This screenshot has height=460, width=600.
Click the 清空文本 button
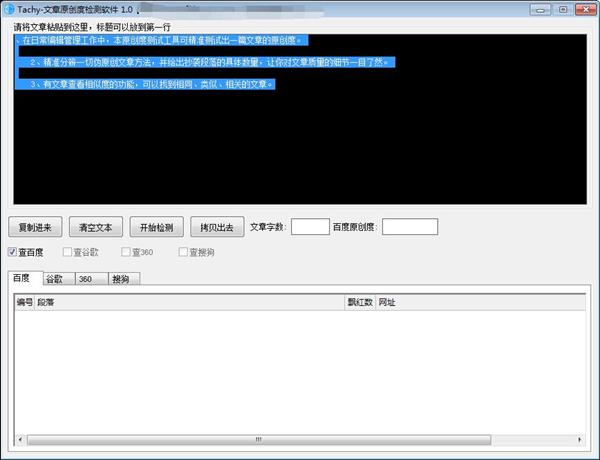point(96,227)
